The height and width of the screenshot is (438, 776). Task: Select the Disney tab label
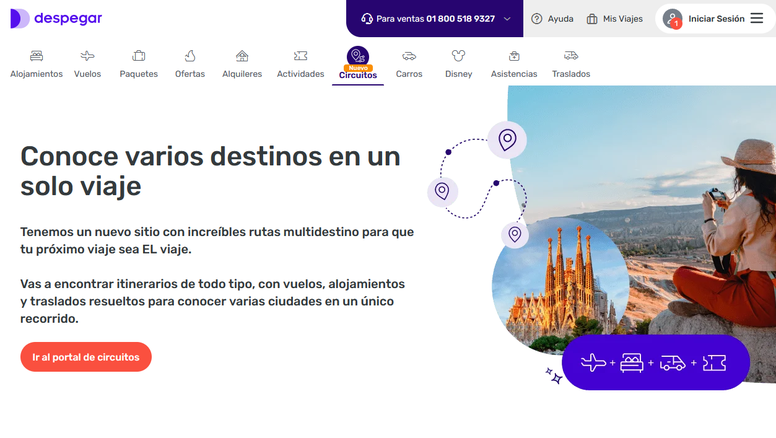458,74
